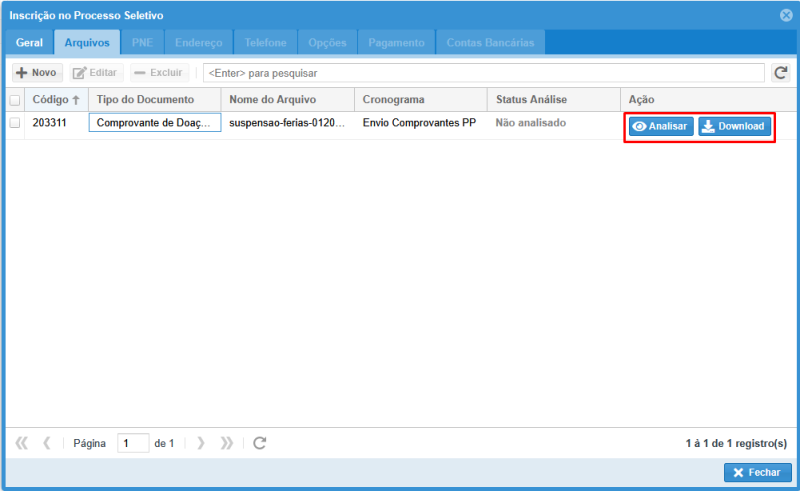Screen dimensions: 800x491
Task: Tick the select-all checkbox in header
Action: pos(15,100)
